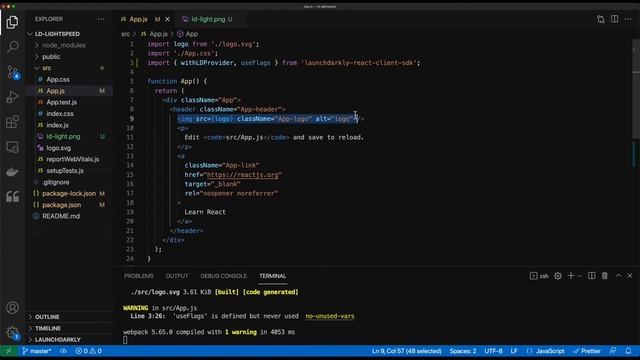Create a new terminal with the plus icon
This screenshot has height=360, width=640.
point(571,276)
